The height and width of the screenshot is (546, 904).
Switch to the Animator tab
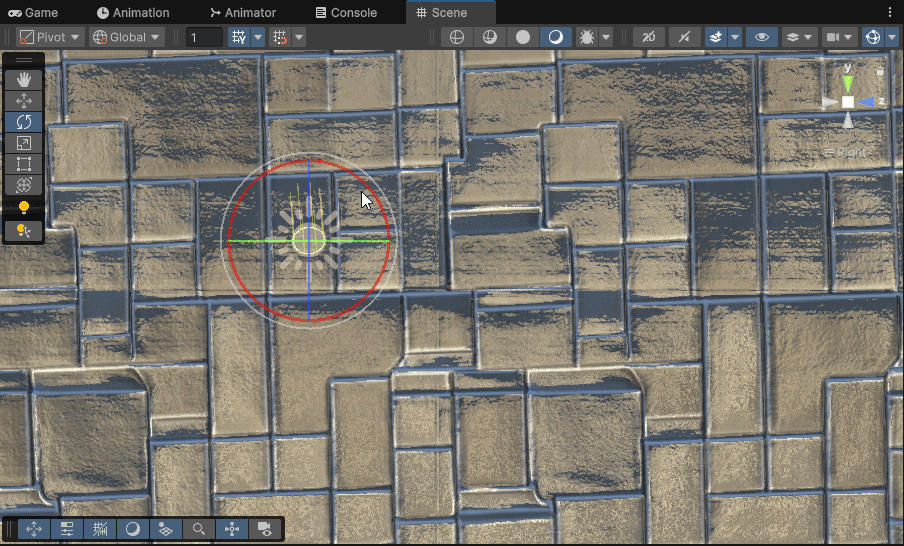(x=242, y=13)
